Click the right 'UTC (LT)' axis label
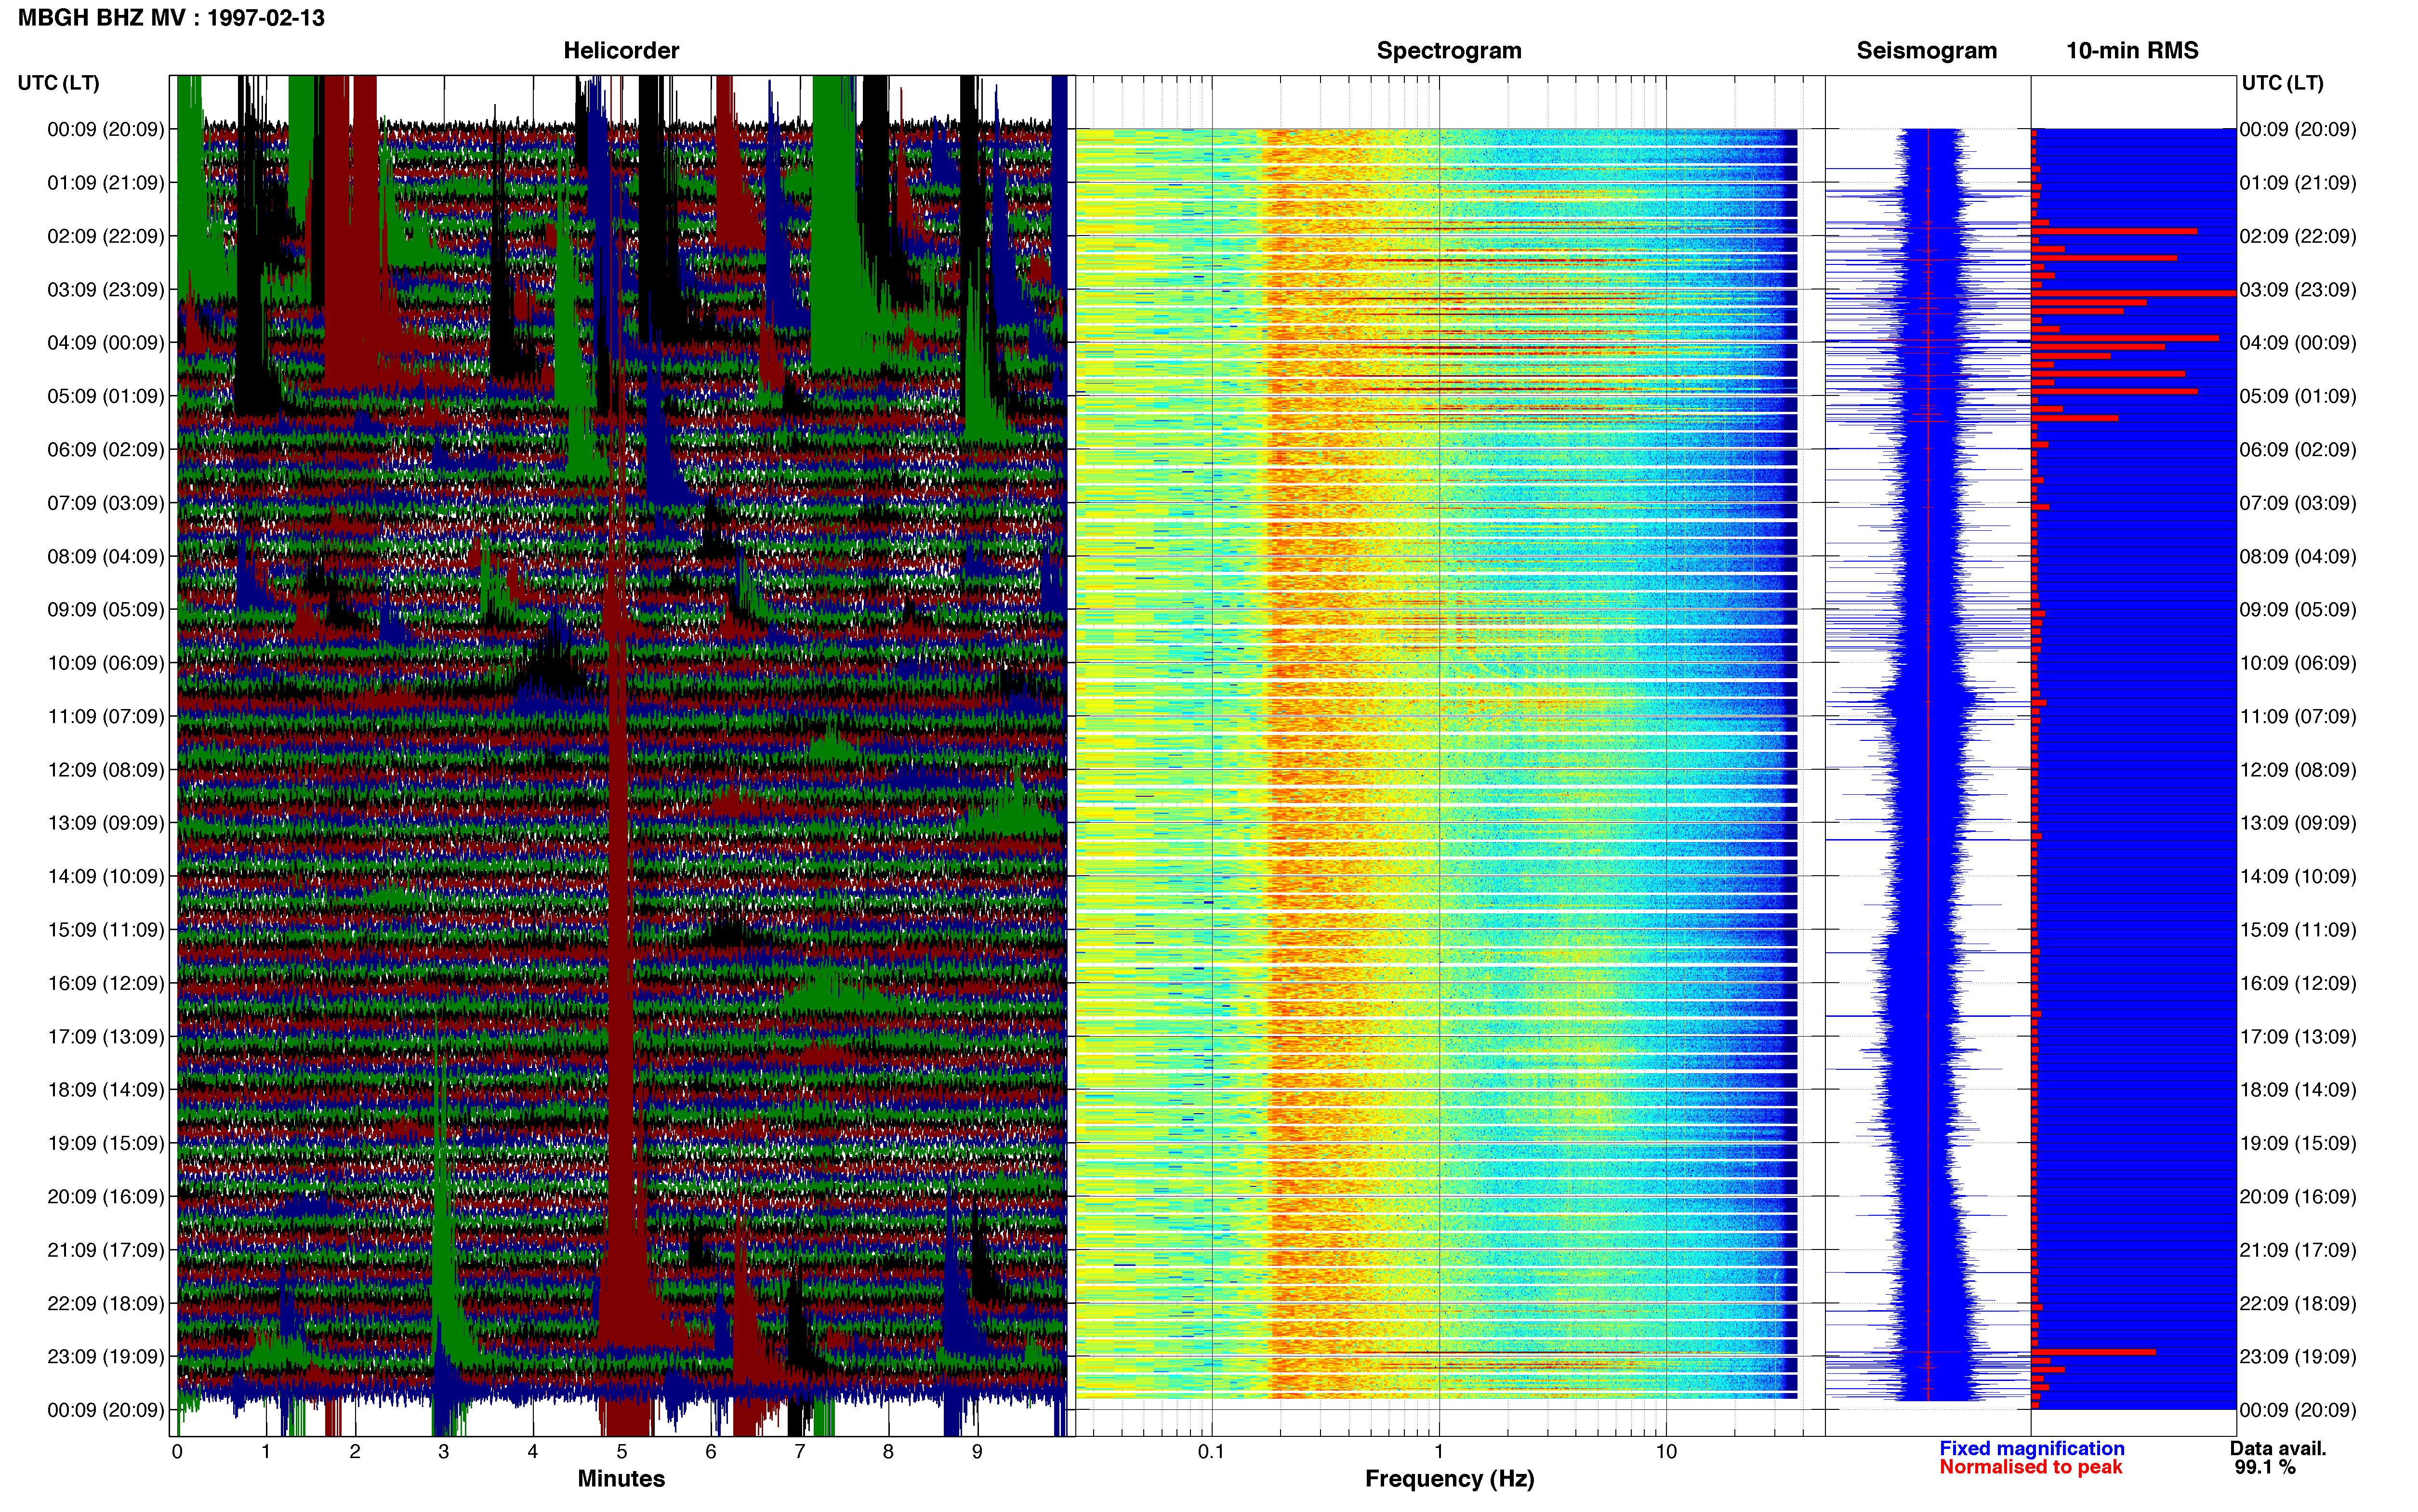Image resolution: width=2418 pixels, height=1512 pixels. 2282,83
